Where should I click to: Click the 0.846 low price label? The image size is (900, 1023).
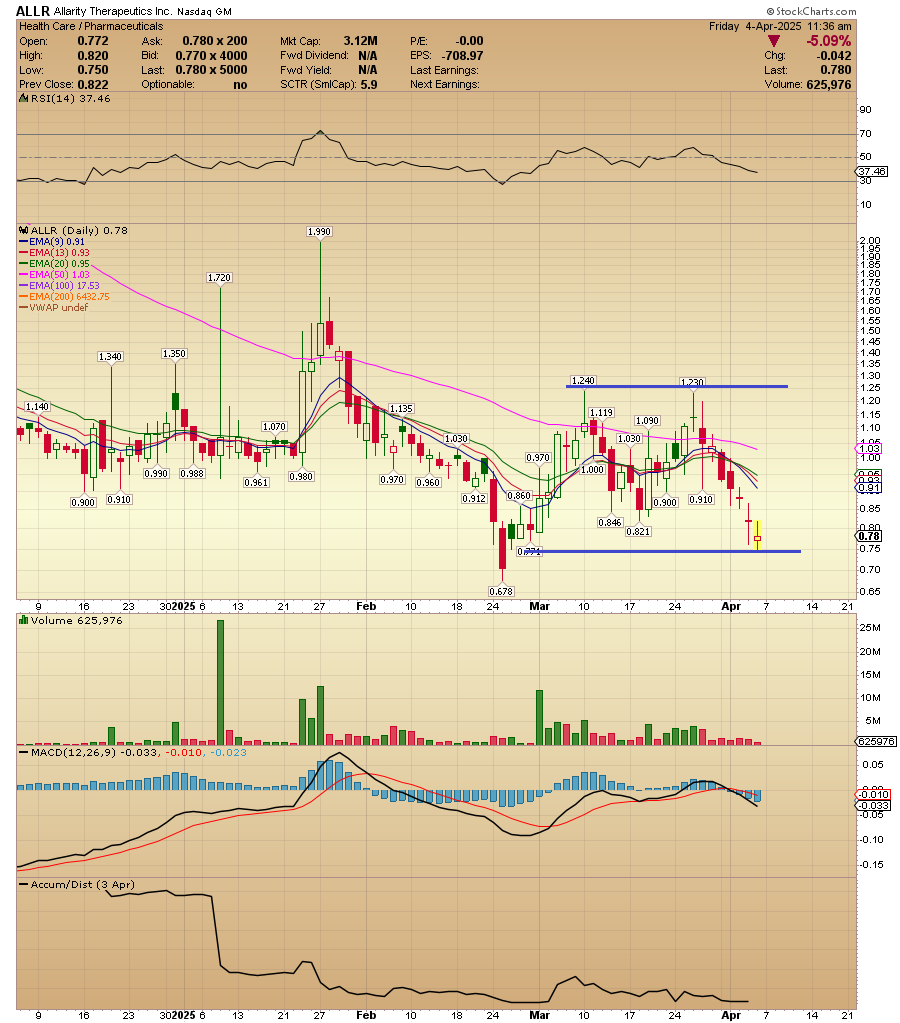(610, 523)
